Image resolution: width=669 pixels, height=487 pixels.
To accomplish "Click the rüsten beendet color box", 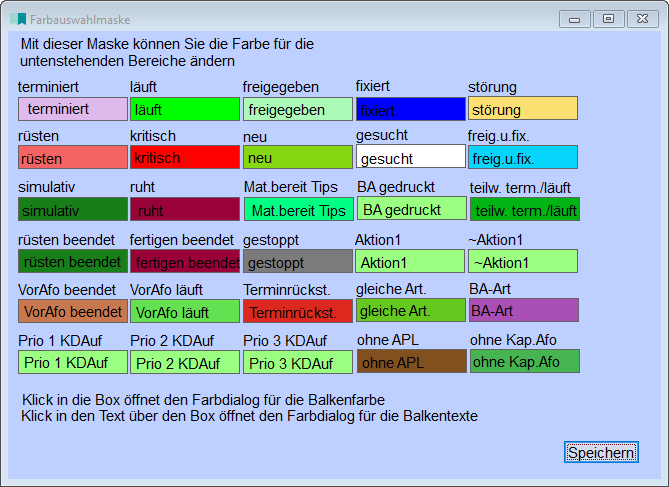I will click(73, 261).
